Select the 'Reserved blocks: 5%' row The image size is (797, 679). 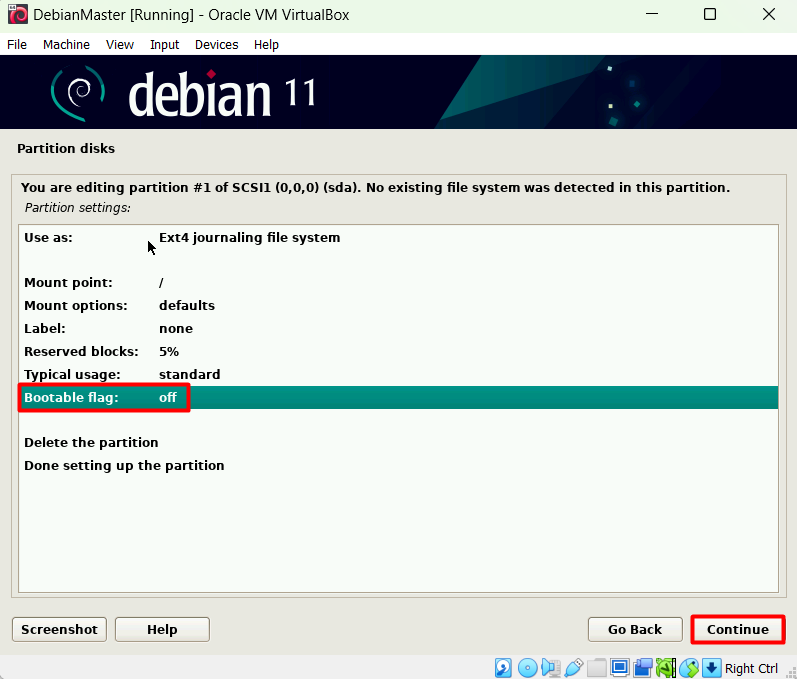[398, 351]
